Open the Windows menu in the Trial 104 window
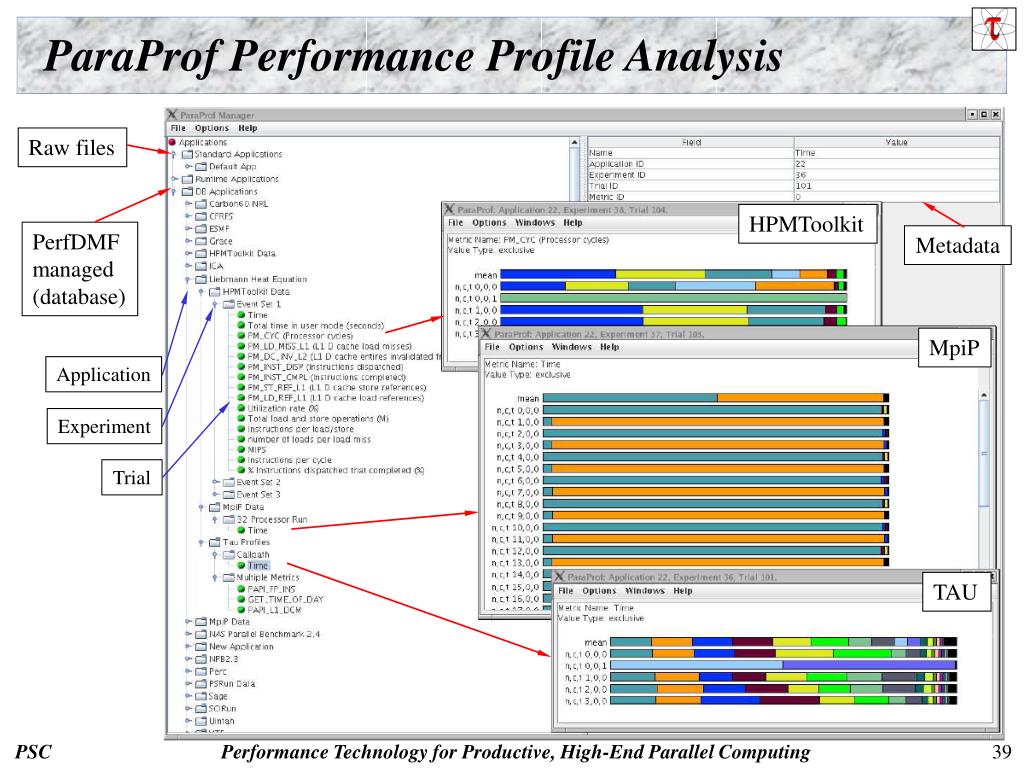 535,223
